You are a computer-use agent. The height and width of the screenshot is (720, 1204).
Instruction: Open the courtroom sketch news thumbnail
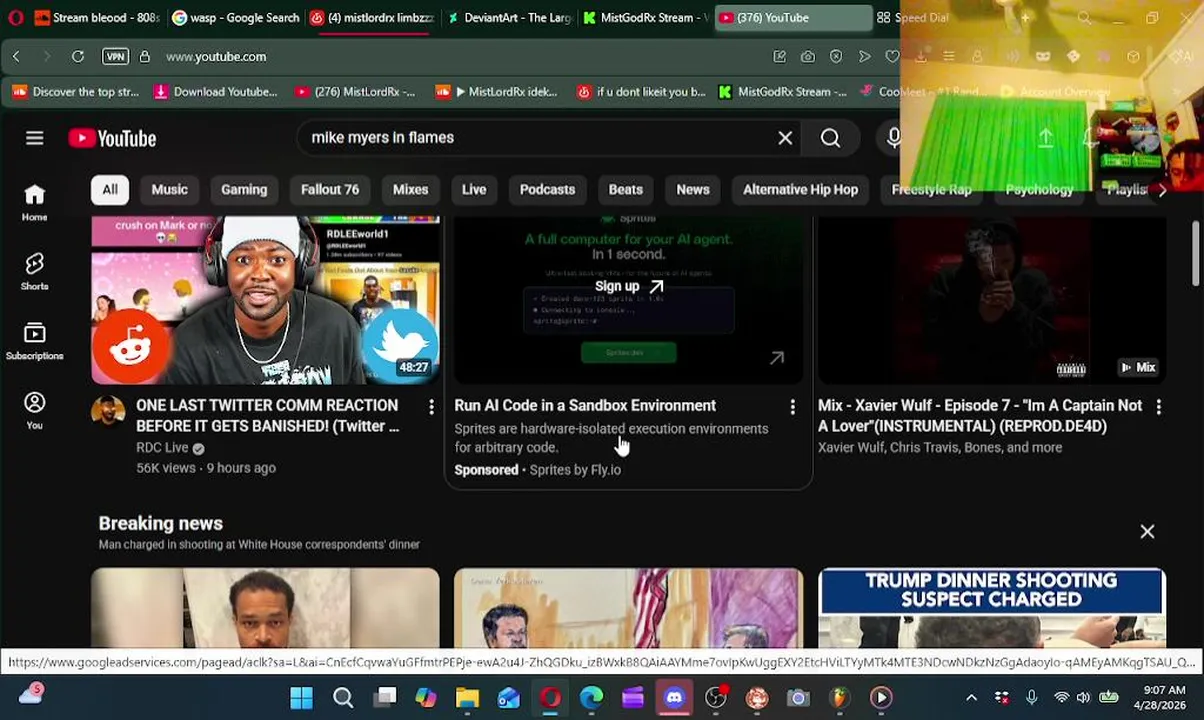[628, 608]
